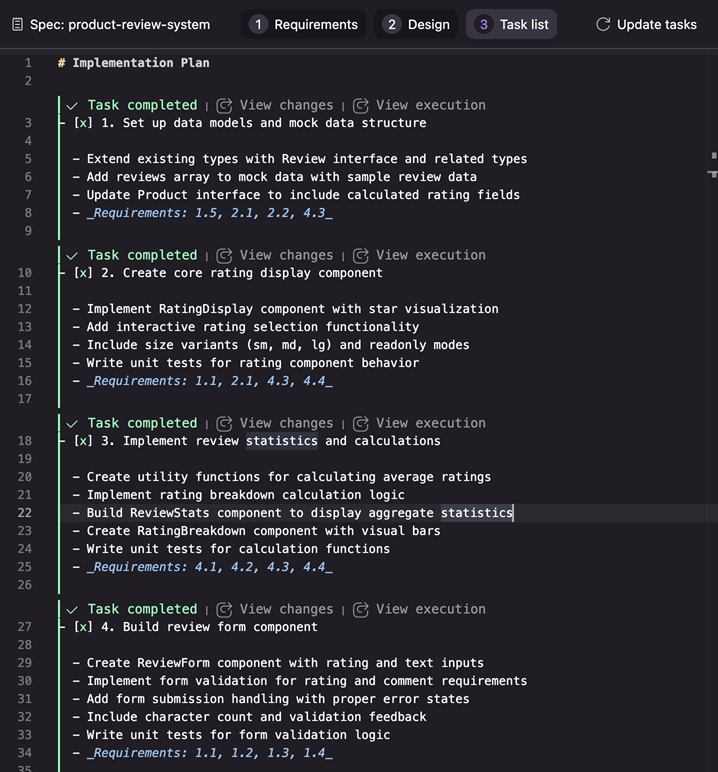Toggle checkbox for task 1 data models
This screenshot has height=772, width=718.
(83, 123)
